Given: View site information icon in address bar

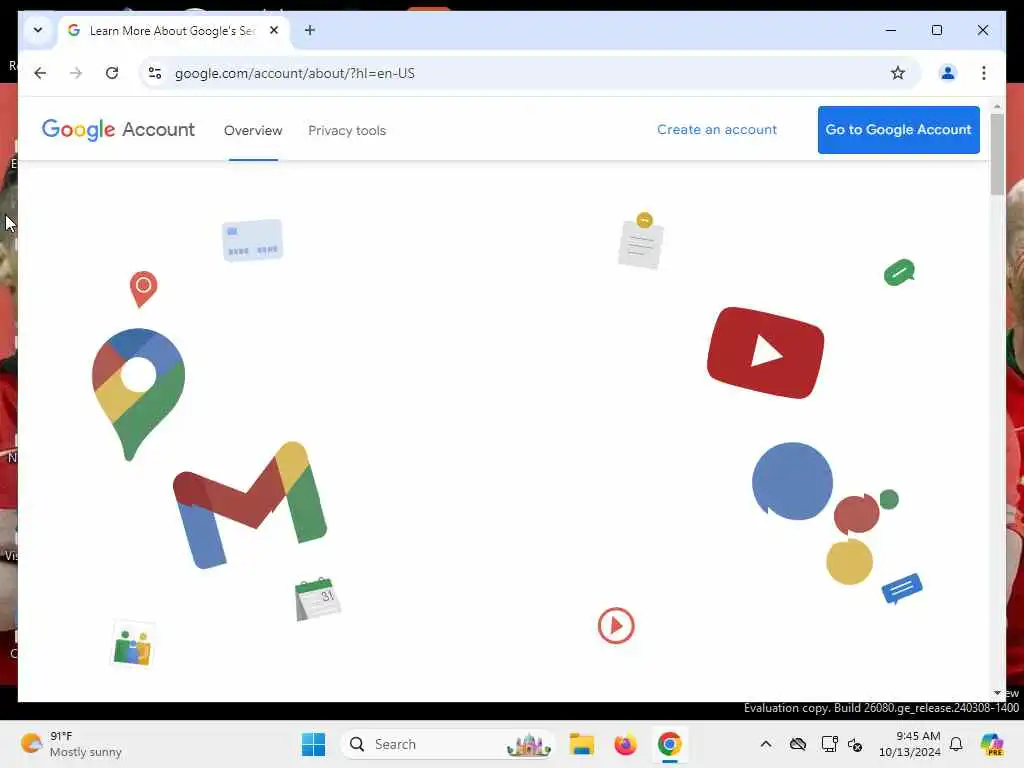Looking at the screenshot, I should point(155,73).
